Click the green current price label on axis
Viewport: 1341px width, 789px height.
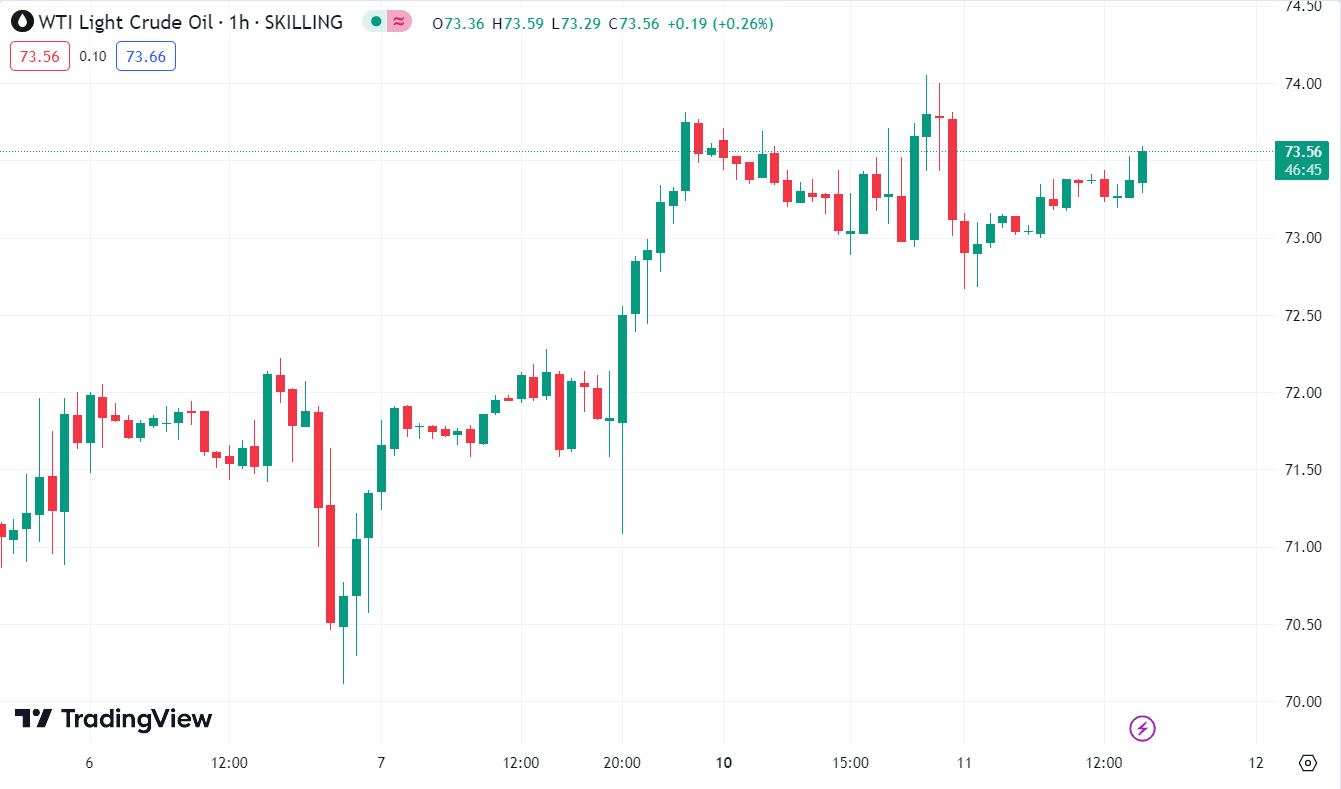(x=1303, y=152)
